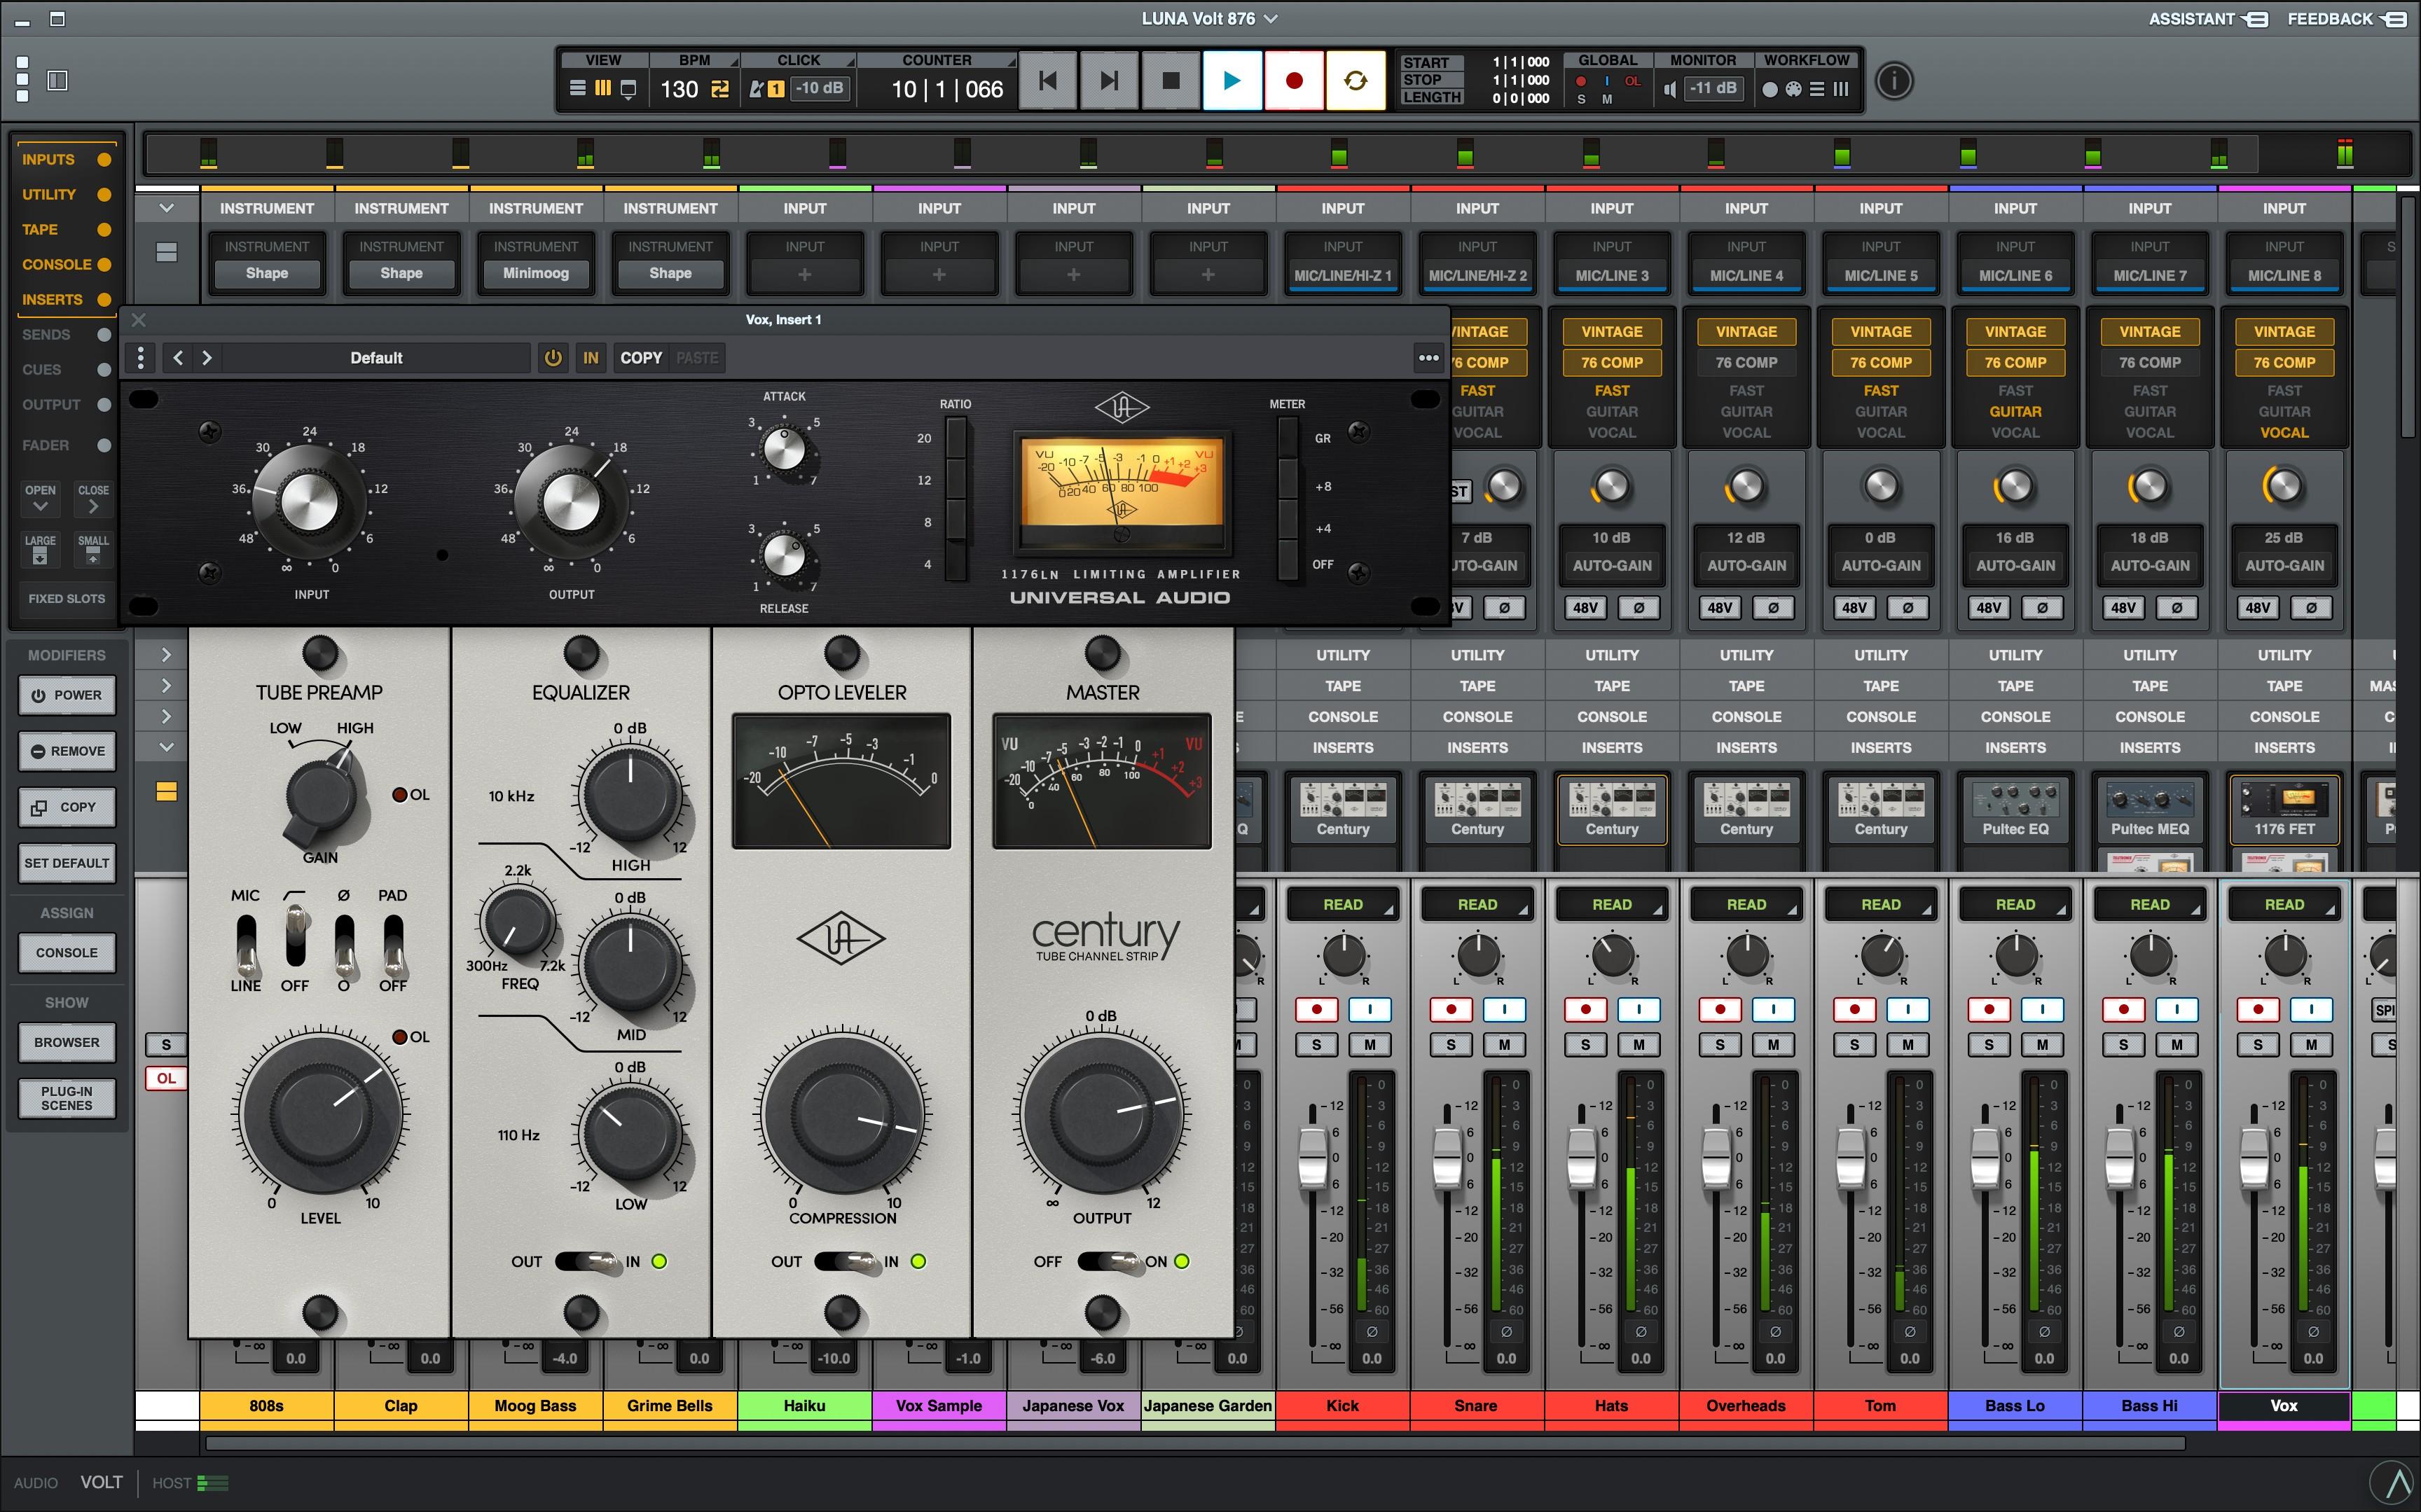Open the info circle icon
This screenshot has height=1512, width=2421.
pyautogui.click(x=1893, y=81)
